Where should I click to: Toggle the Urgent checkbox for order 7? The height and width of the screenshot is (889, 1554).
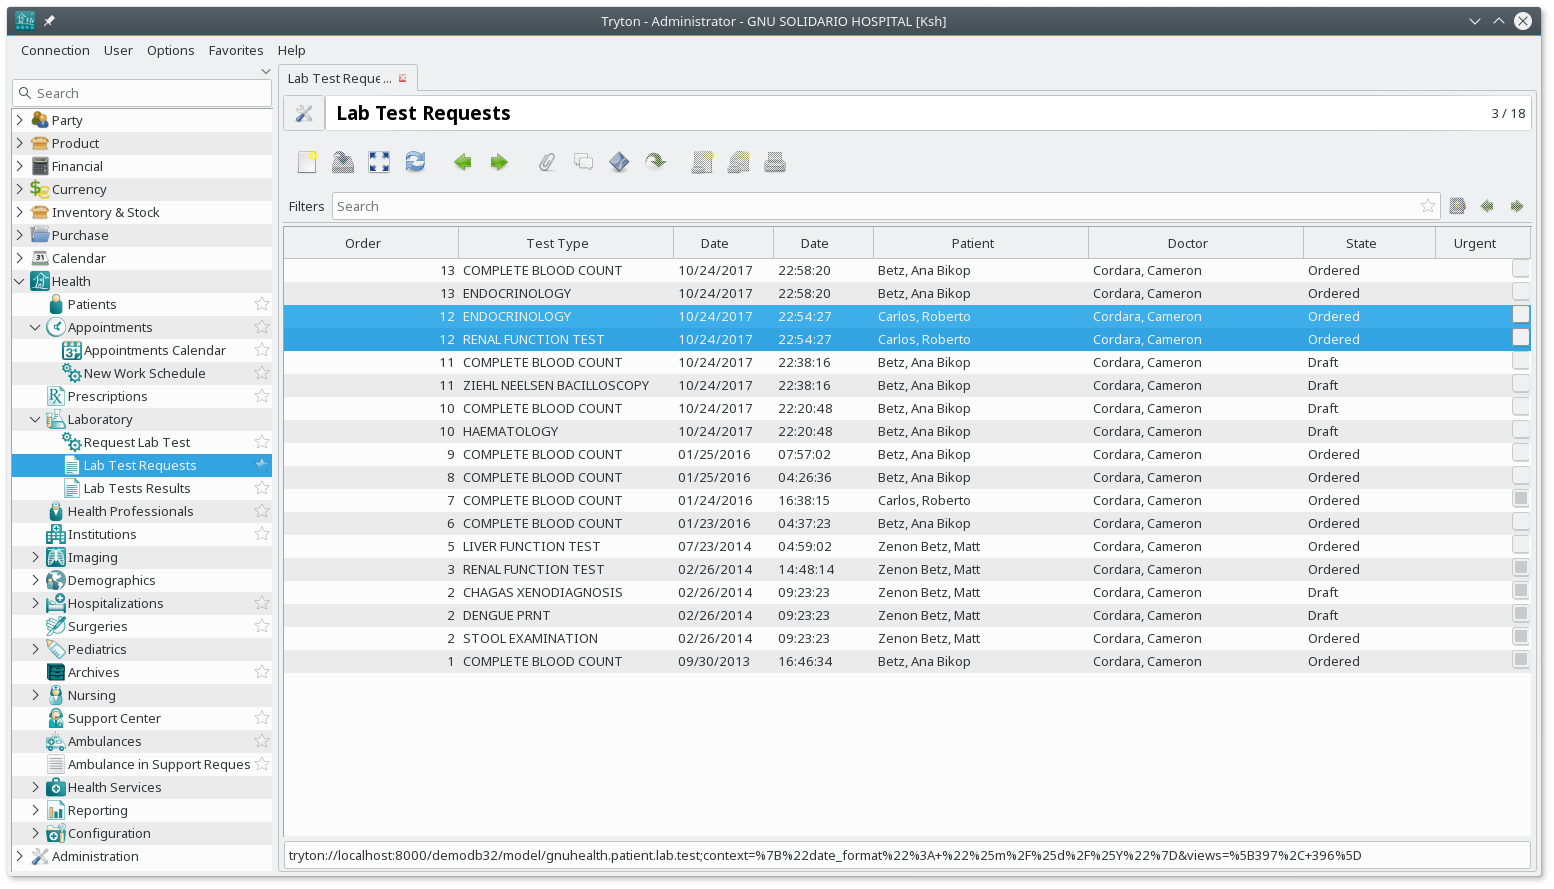pos(1521,500)
